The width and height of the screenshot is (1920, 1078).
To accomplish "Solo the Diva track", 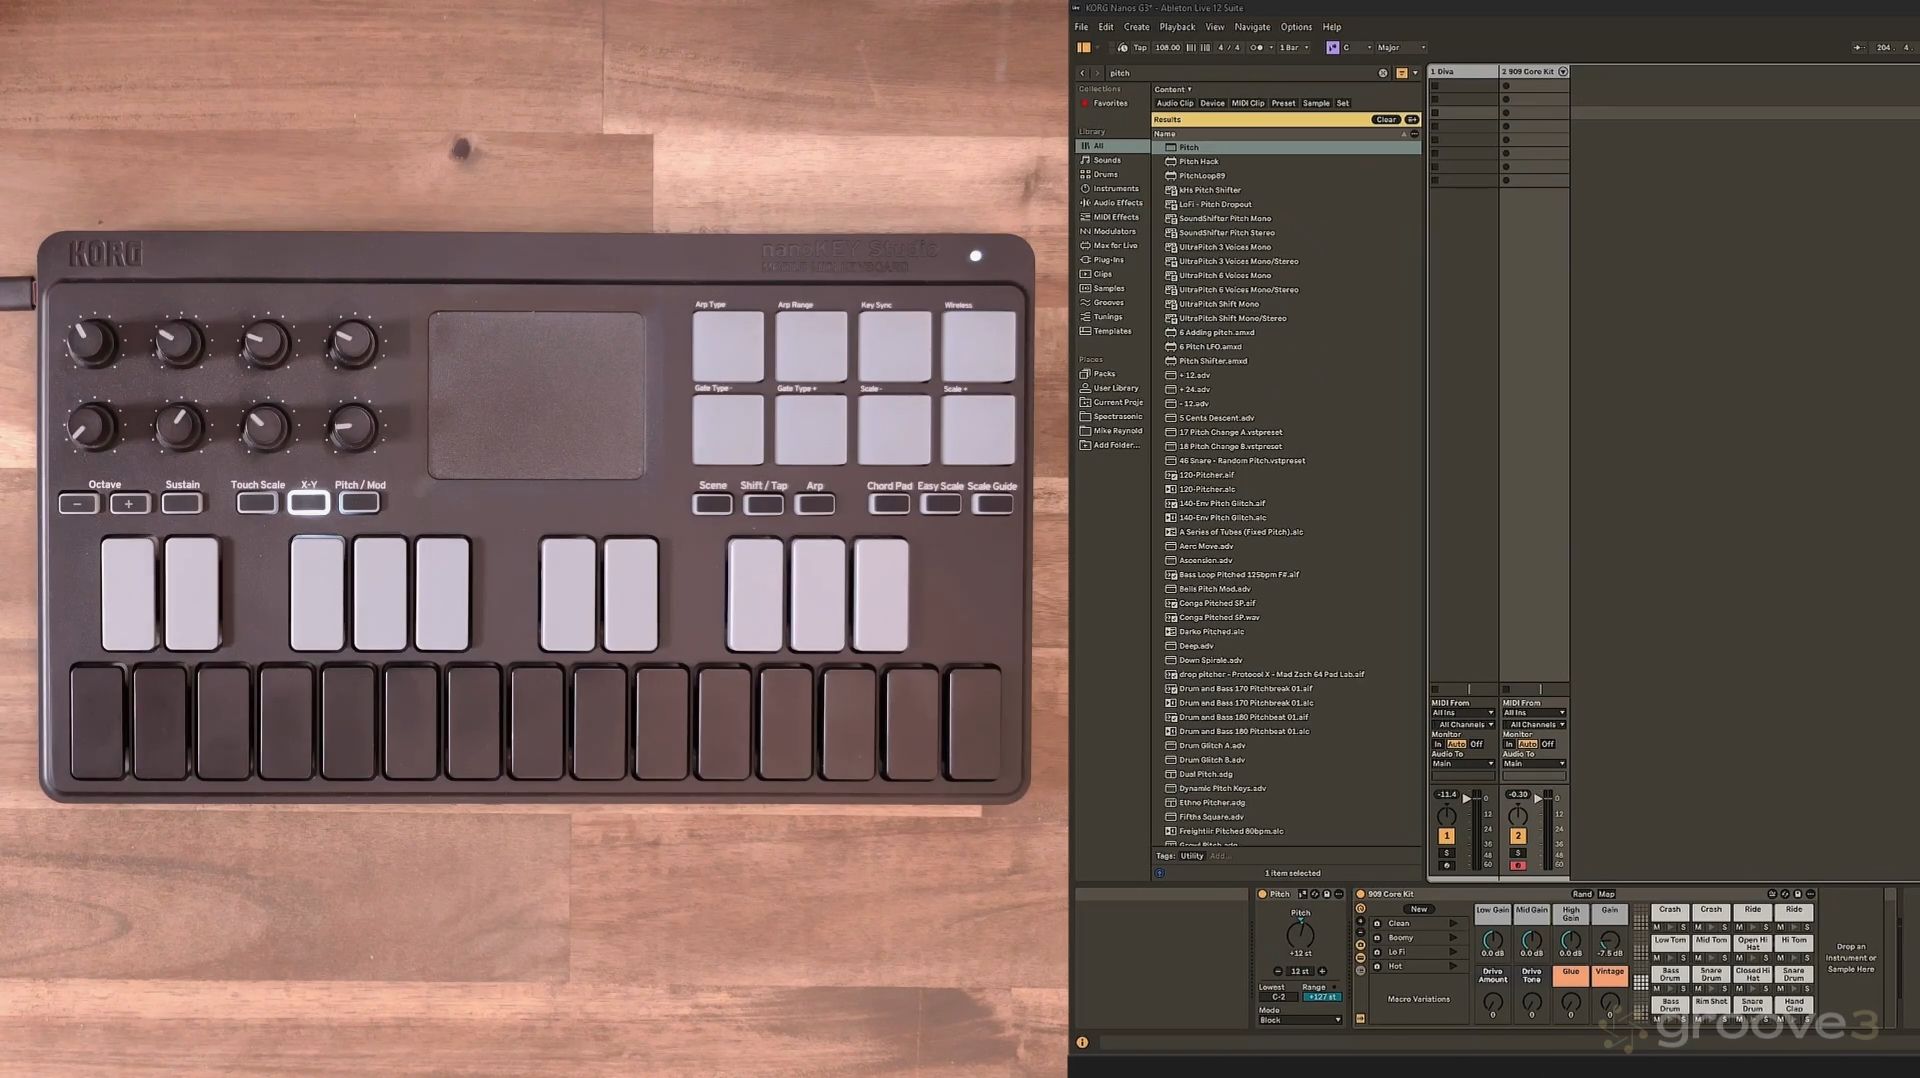I will click(1446, 853).
